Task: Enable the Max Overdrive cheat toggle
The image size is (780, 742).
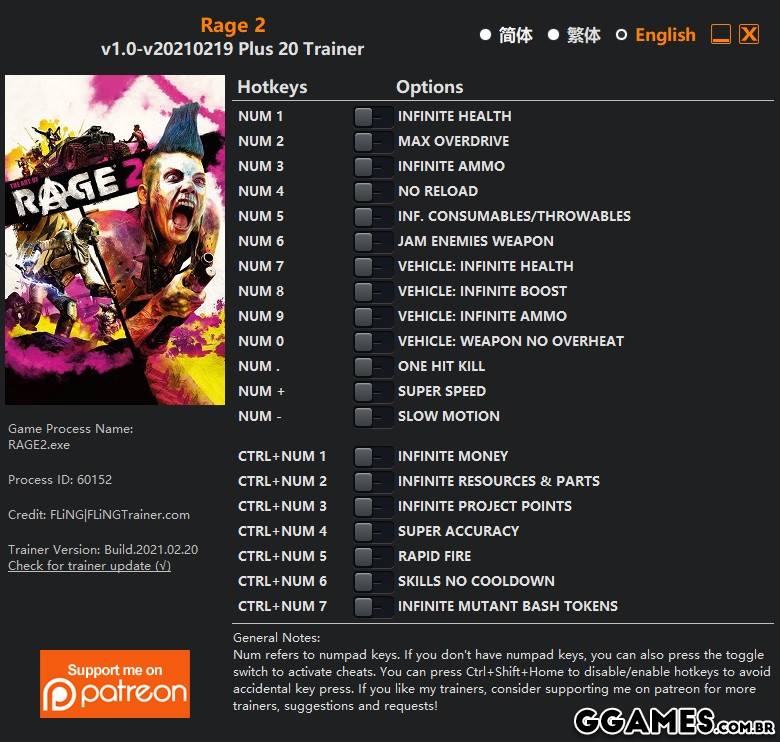Action: (373, 142)
